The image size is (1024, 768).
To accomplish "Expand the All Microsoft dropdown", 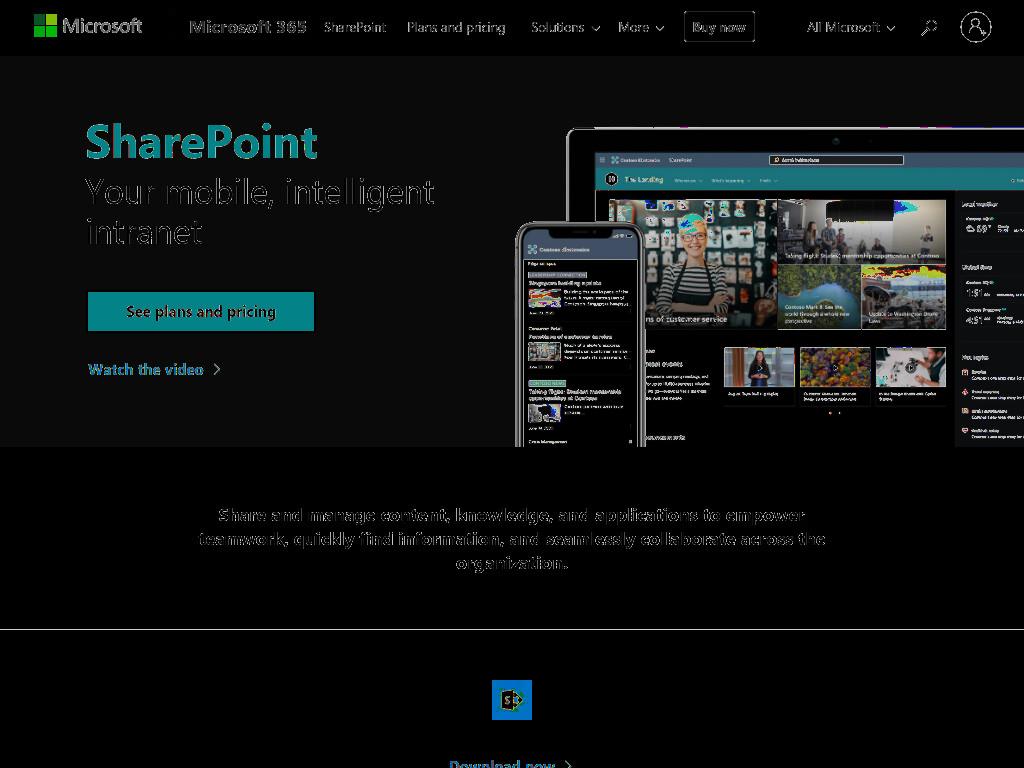I will click(850, 27).
